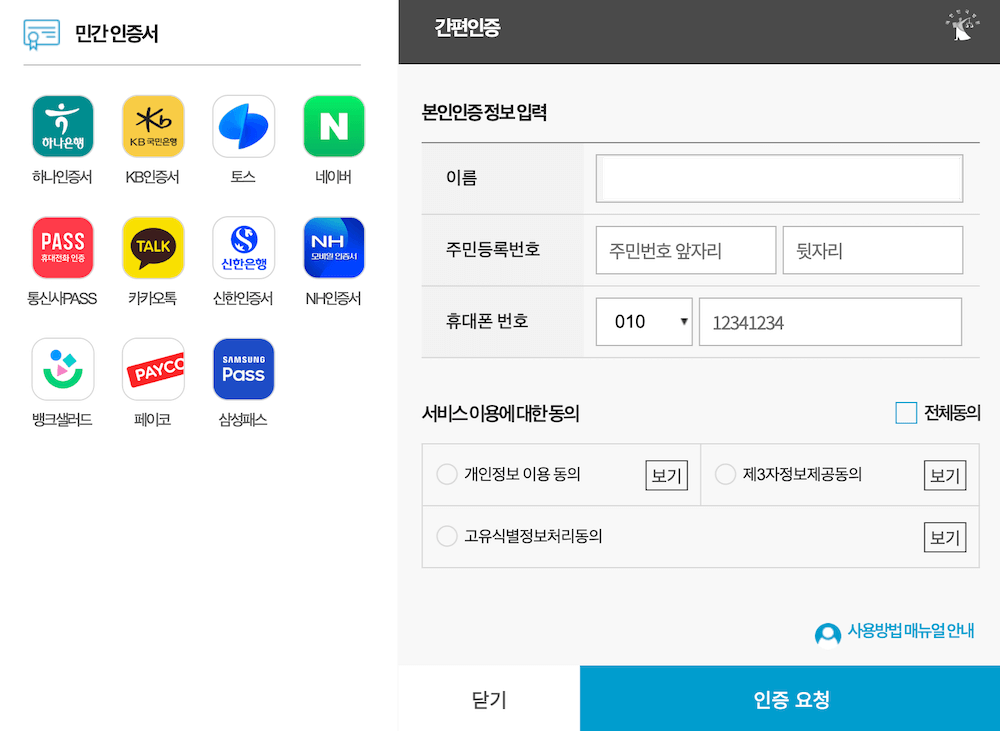This screenshot has height=731, width=1000.
Task: Select the 뱅크샐러드 certificate icon
Action: (62, 369)
